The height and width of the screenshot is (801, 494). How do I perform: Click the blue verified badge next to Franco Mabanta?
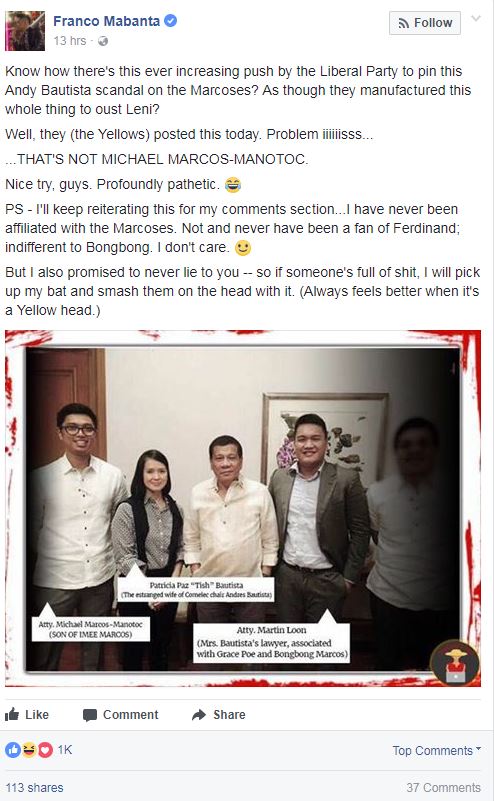(171, 21)
